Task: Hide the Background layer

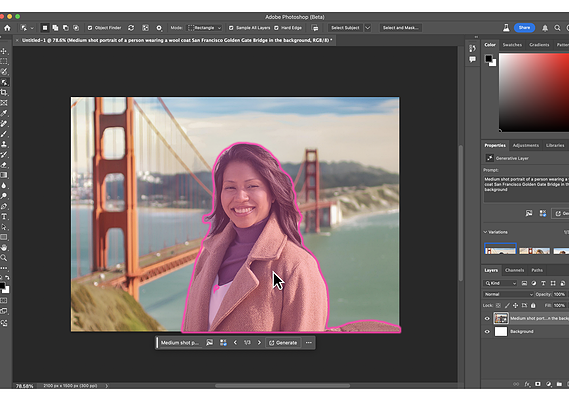Action: (x=487, y=331)
